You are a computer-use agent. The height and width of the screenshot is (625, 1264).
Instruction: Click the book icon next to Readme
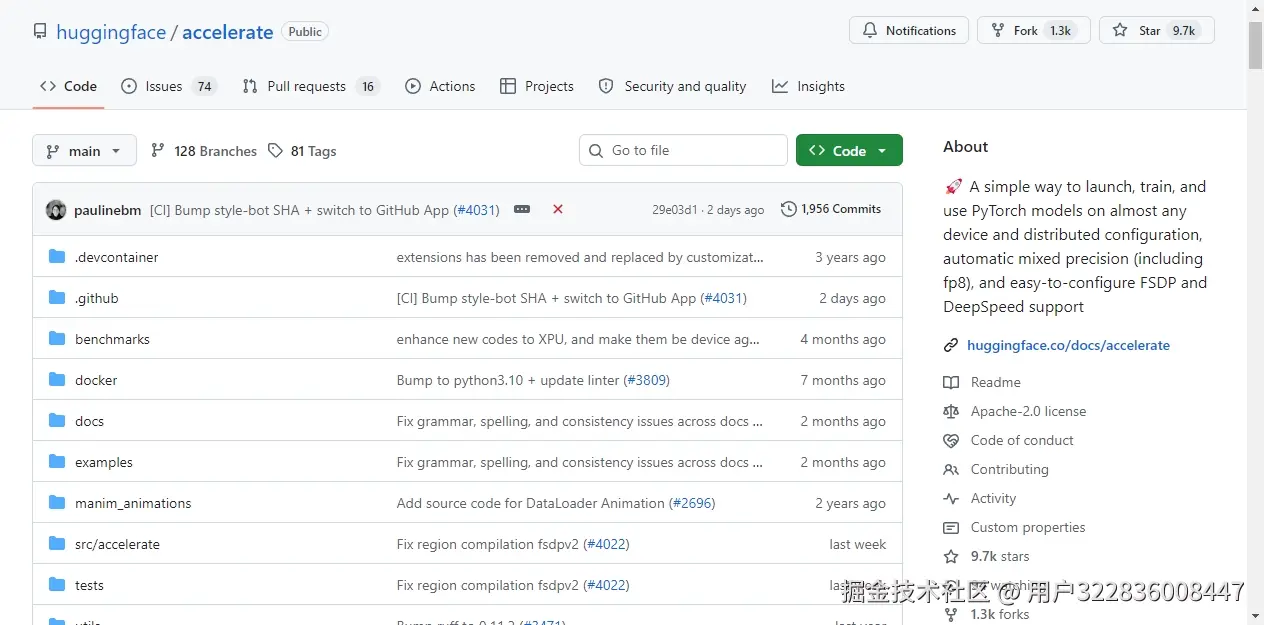click(951, 382)
